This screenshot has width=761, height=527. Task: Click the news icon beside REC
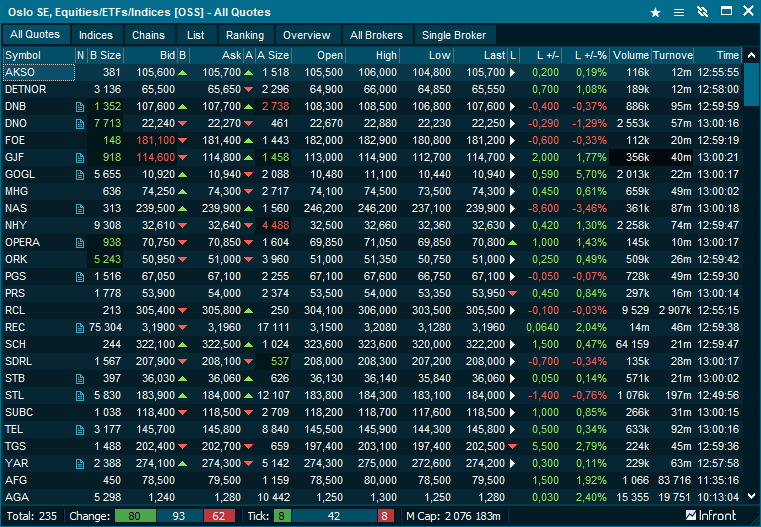click(80, 328)
